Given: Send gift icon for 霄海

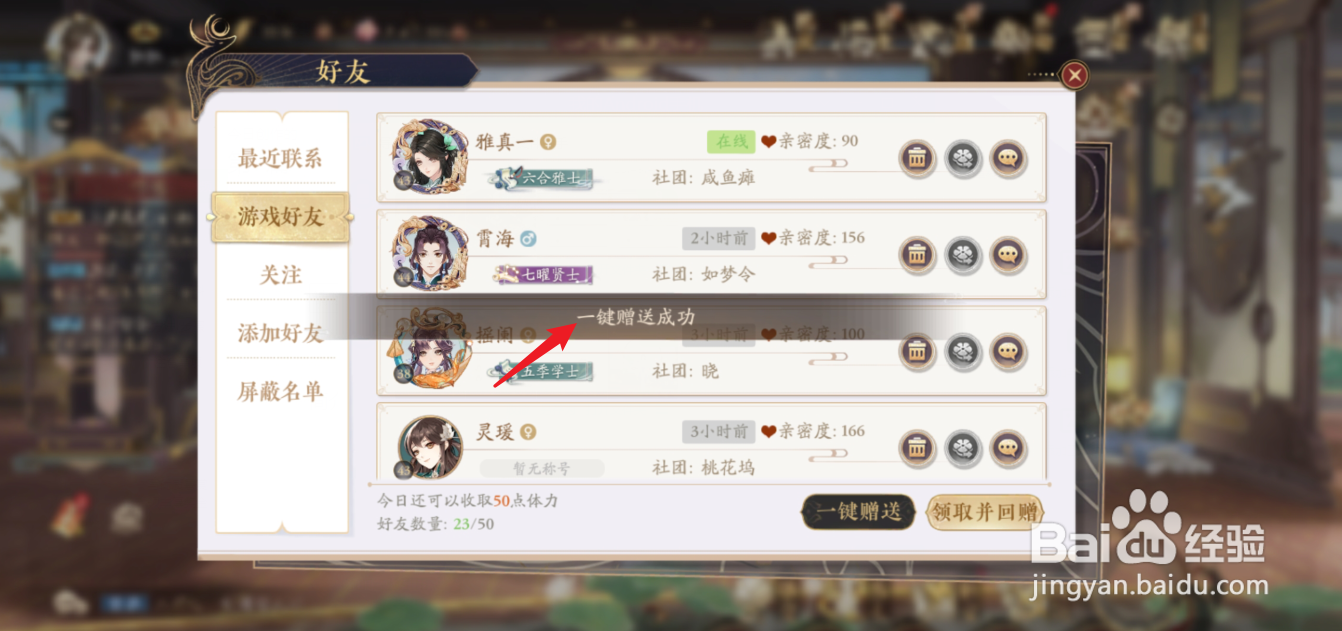Looking at the screenshot, I should coord(963,256).
